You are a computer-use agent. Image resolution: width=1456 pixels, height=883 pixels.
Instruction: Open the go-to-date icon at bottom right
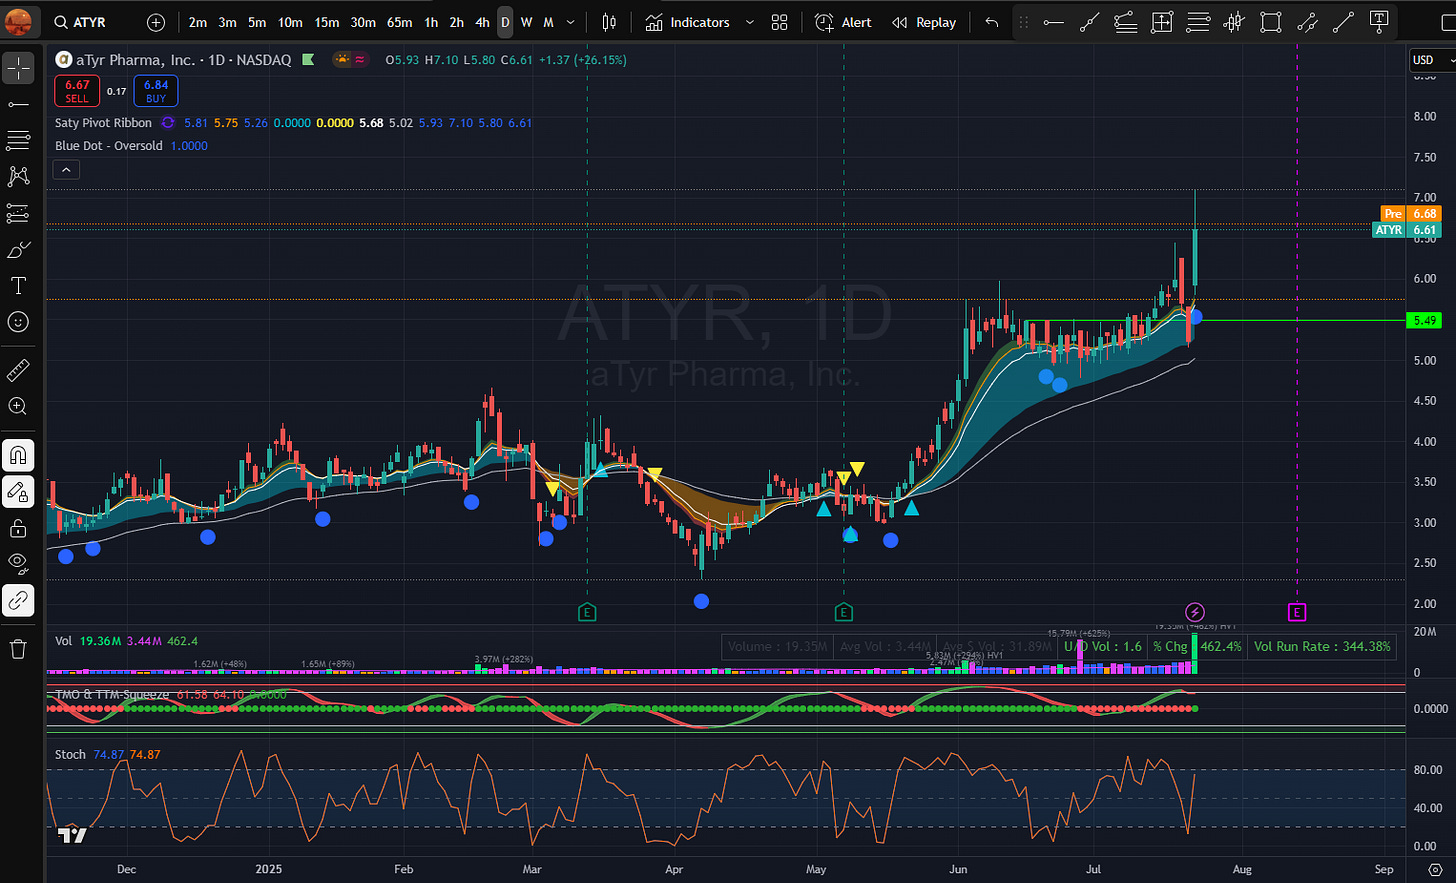(x=1435, y=869)
